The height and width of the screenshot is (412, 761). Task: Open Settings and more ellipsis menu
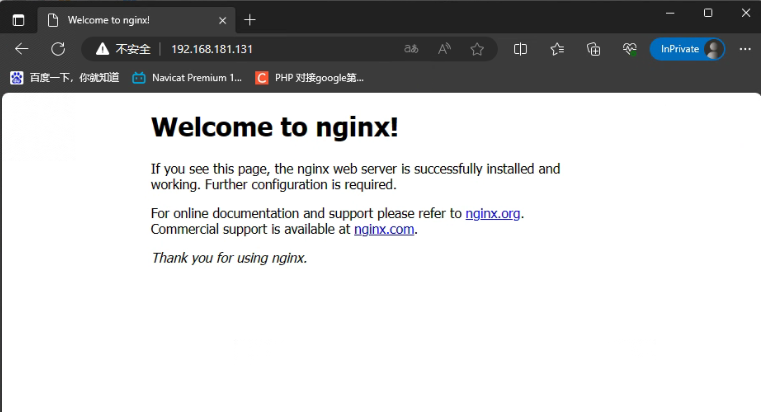pos(745,49)
